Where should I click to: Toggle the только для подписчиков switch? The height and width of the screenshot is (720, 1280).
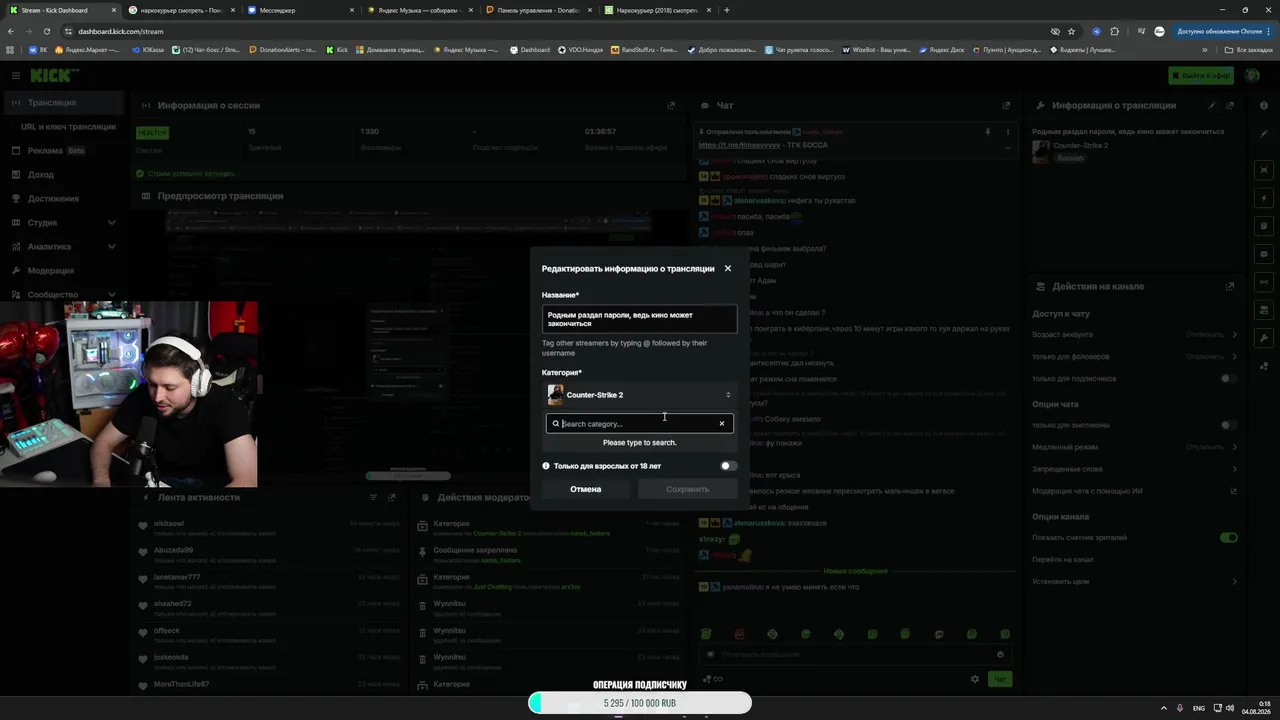1229,379
